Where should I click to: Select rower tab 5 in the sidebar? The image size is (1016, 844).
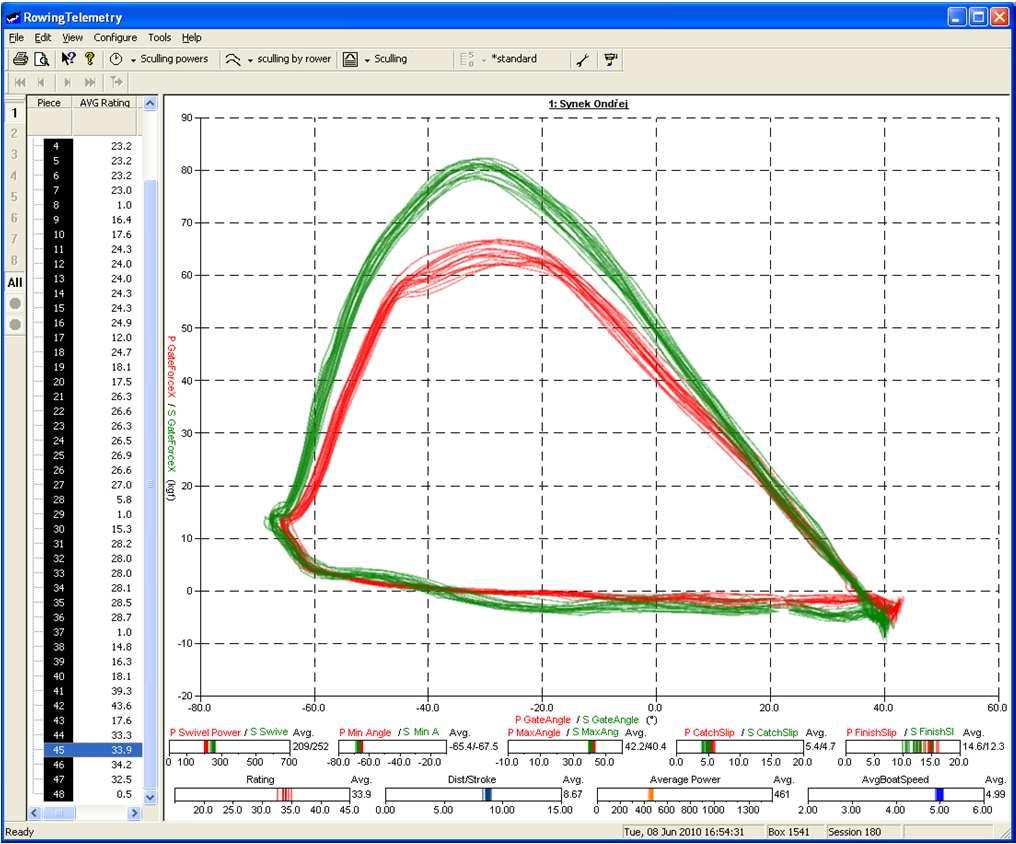click(14, 197)
